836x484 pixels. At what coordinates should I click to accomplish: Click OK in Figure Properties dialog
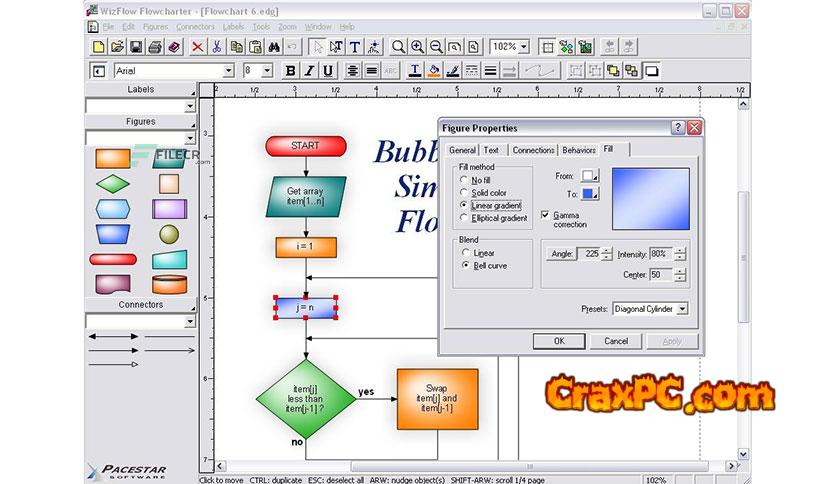558,341
